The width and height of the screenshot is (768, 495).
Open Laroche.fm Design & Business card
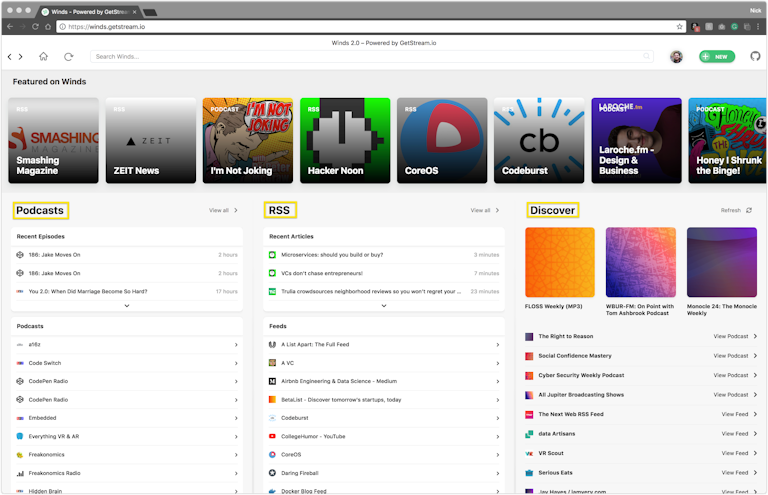636,141
